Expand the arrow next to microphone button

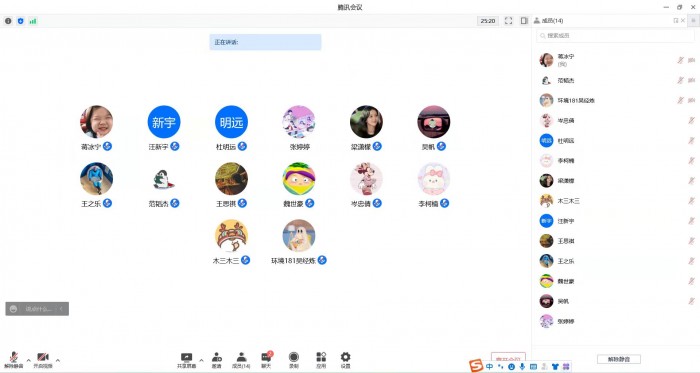point(29,360)
